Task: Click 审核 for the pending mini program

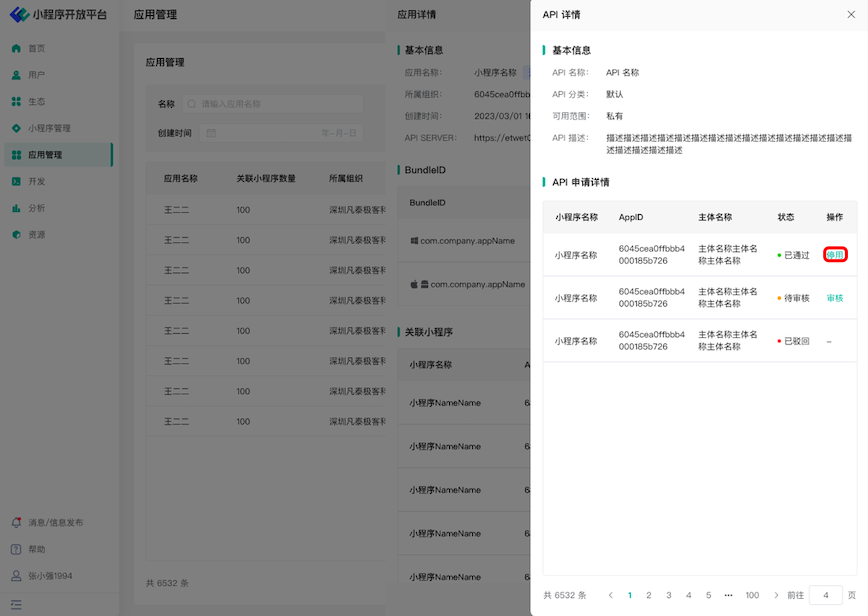Action: [835, 298]
